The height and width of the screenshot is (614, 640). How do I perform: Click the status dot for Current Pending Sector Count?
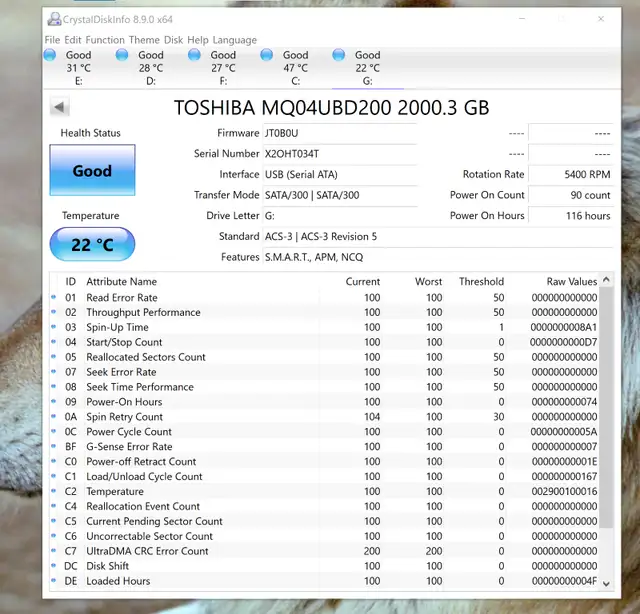point(53,521)
